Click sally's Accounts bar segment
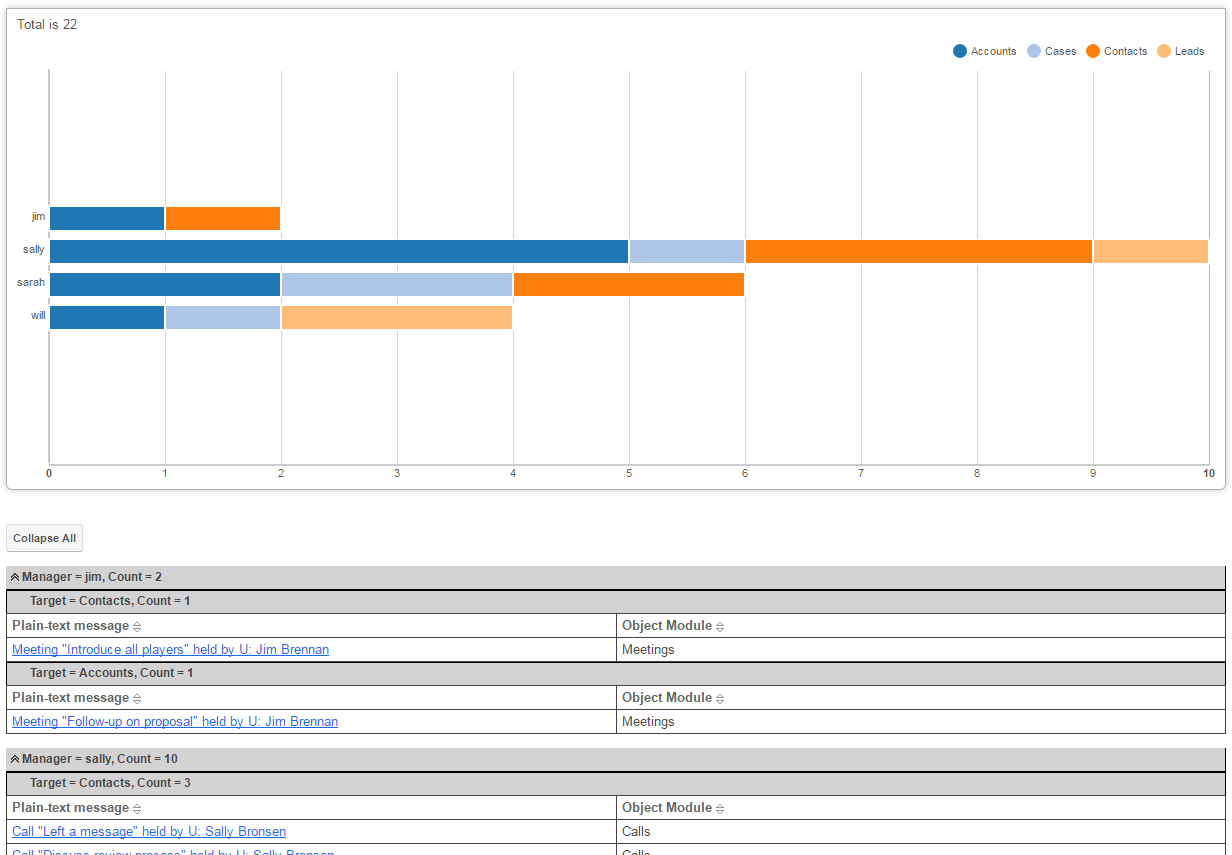Viewport: 1232px width, 855px height. click(339, 251)
